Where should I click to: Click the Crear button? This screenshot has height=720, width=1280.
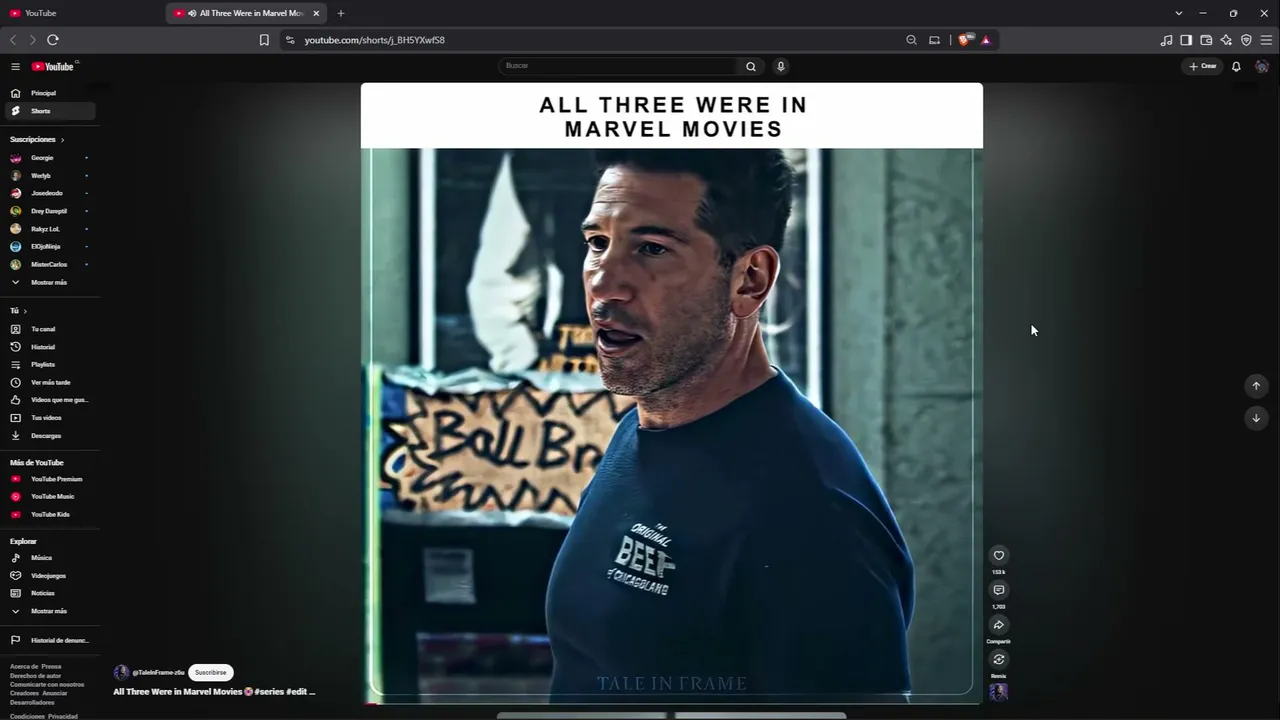pos(1203,67)
